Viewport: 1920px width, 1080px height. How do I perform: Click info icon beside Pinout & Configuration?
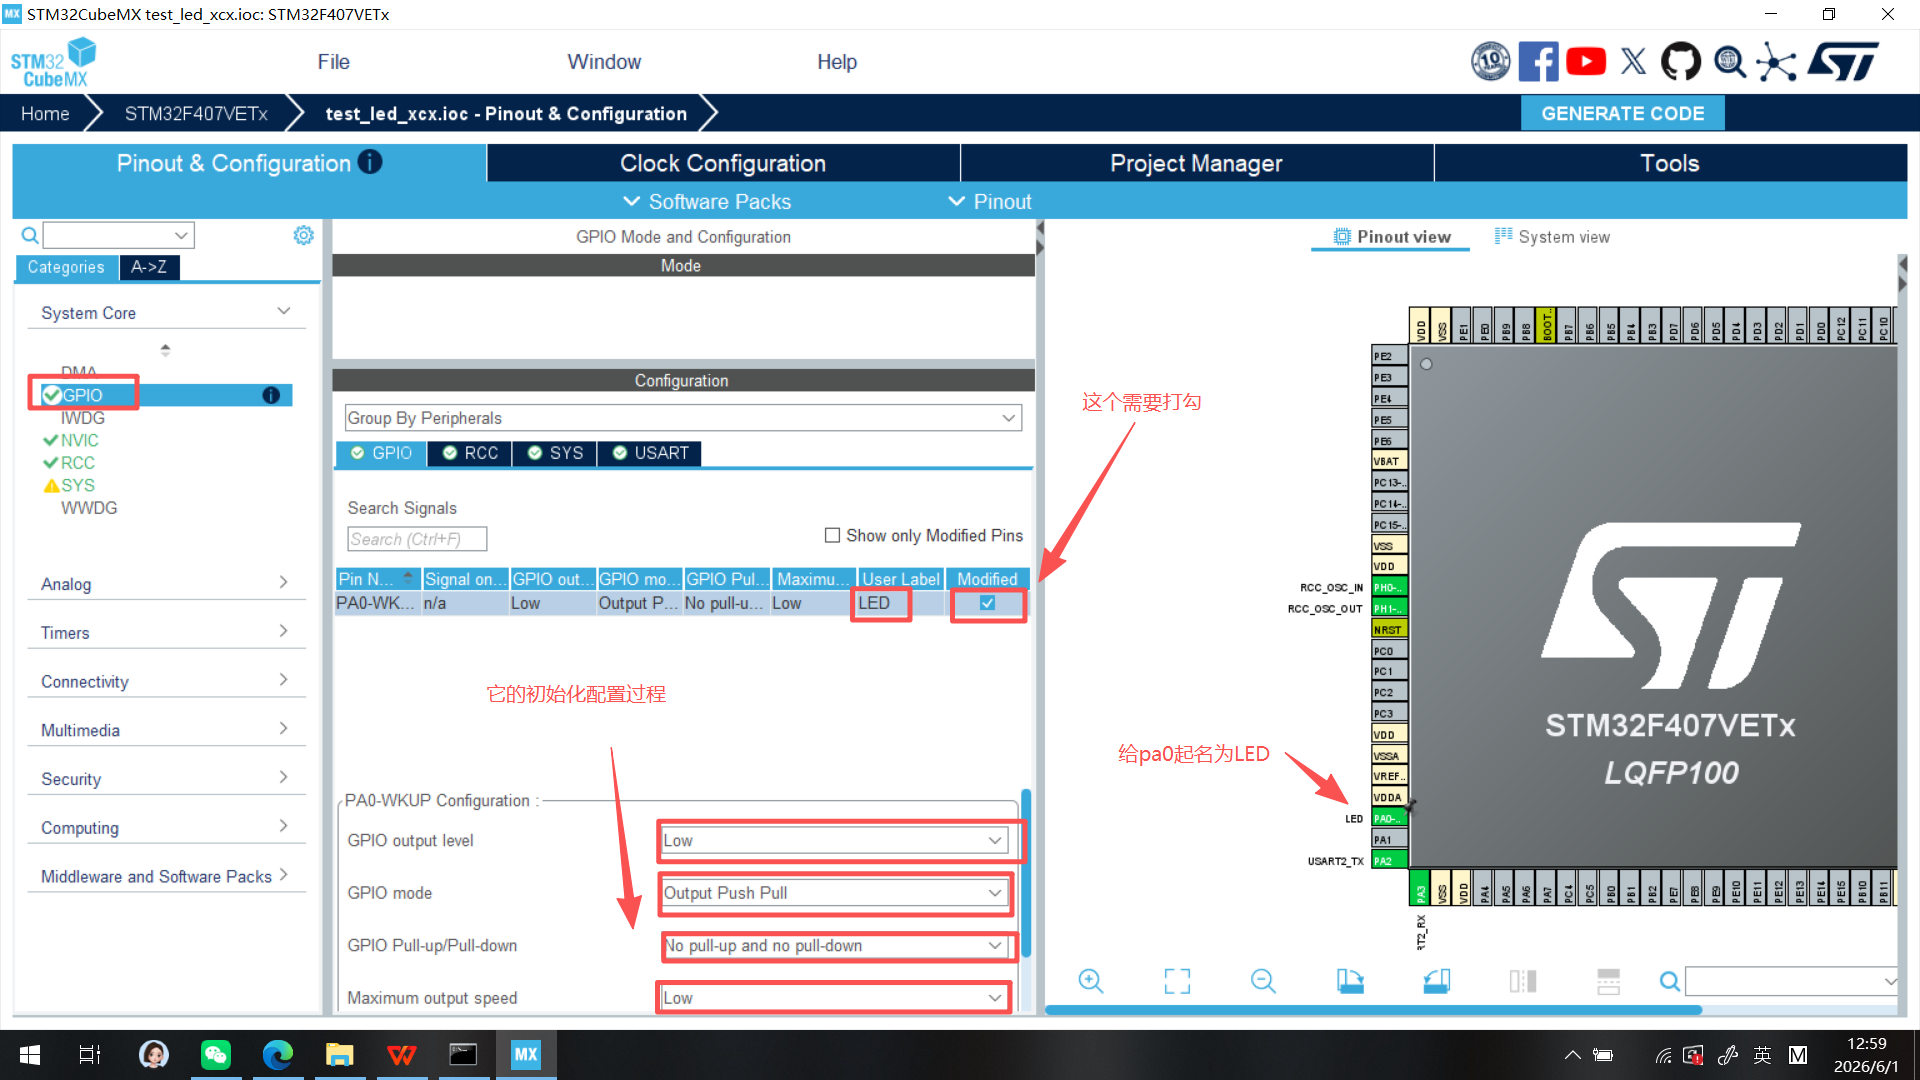point(370,162)
